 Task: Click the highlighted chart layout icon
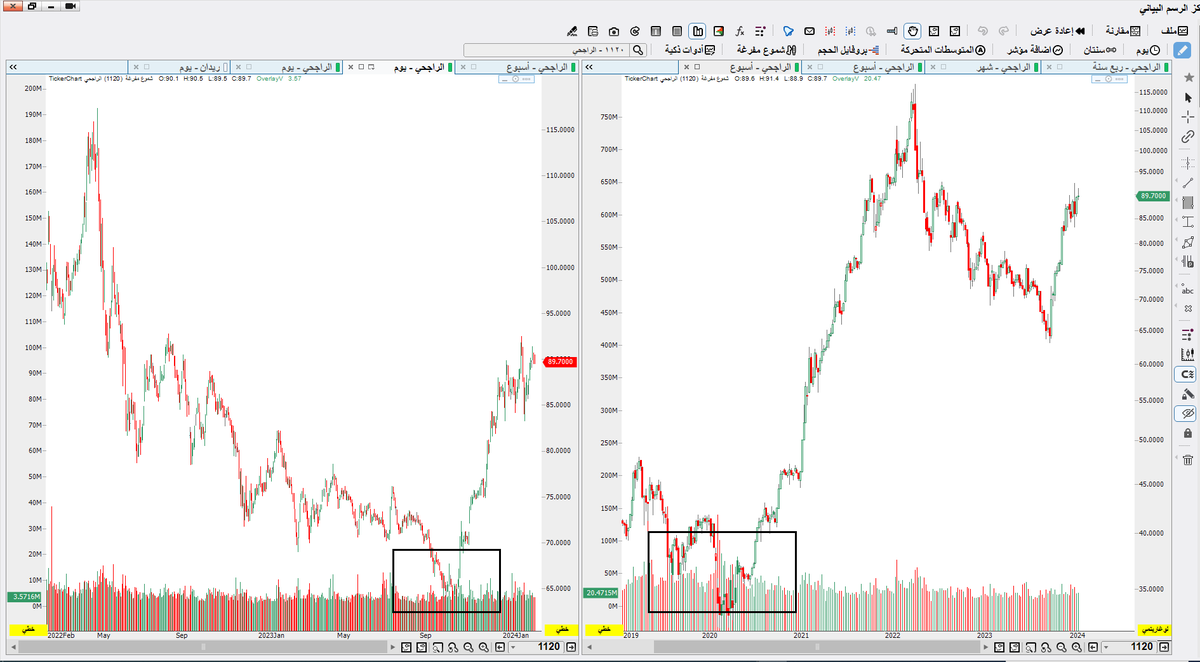pyautogui.click(x=697, y=31)
